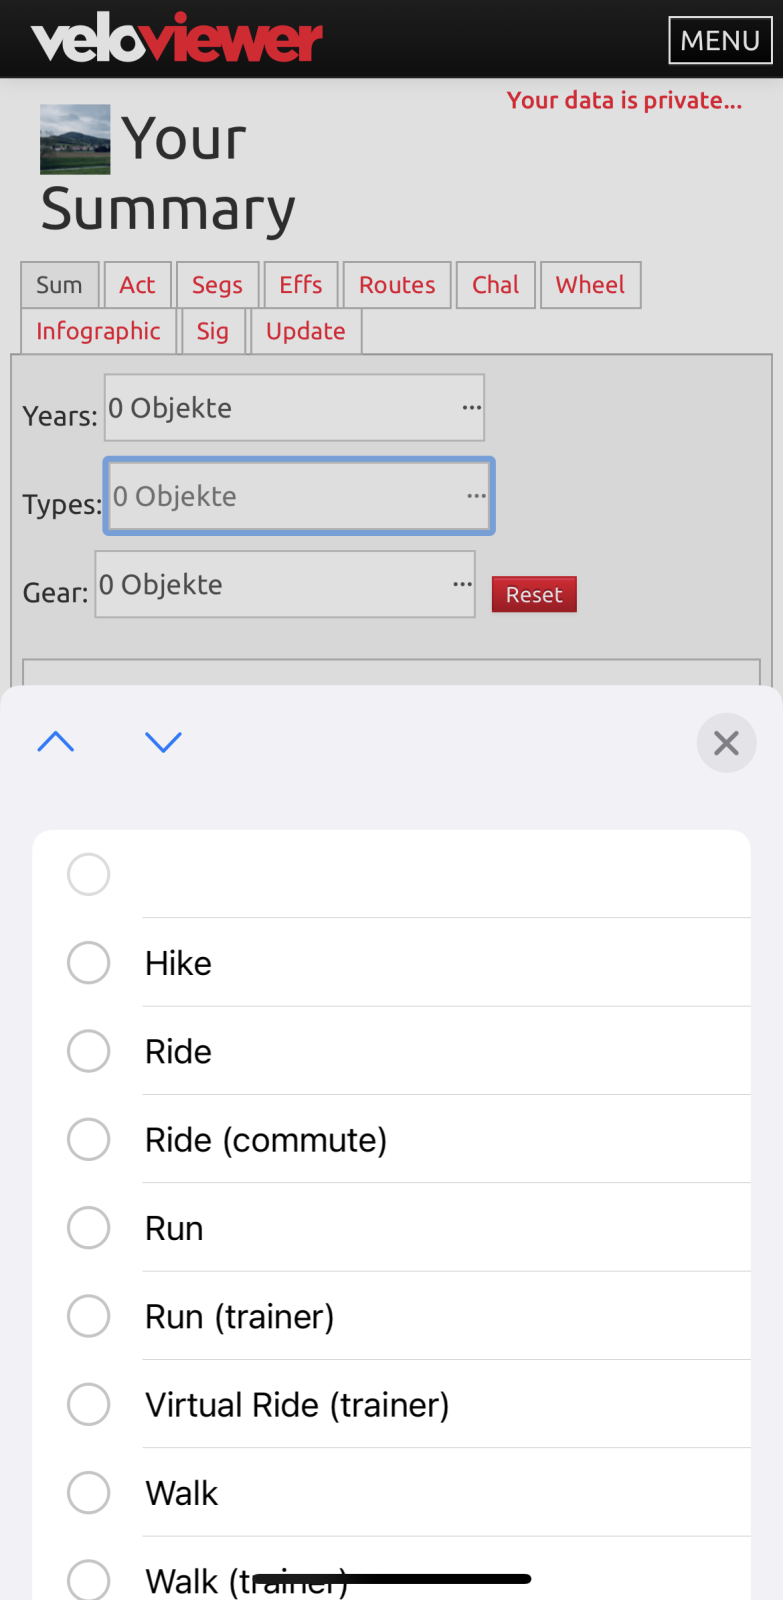Viewport: 783px width, 1600px height.
Task: Select the blank empty radio option
Action: coord(89,875)
